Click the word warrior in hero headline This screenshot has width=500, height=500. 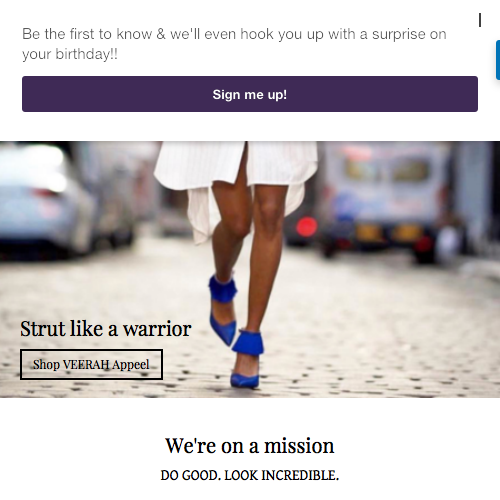coord(157,329)
